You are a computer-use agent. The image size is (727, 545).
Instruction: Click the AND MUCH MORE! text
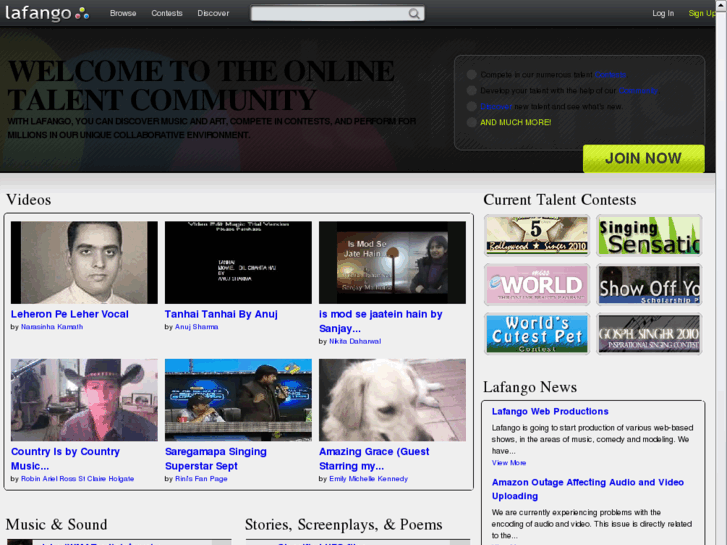(516, 122)
